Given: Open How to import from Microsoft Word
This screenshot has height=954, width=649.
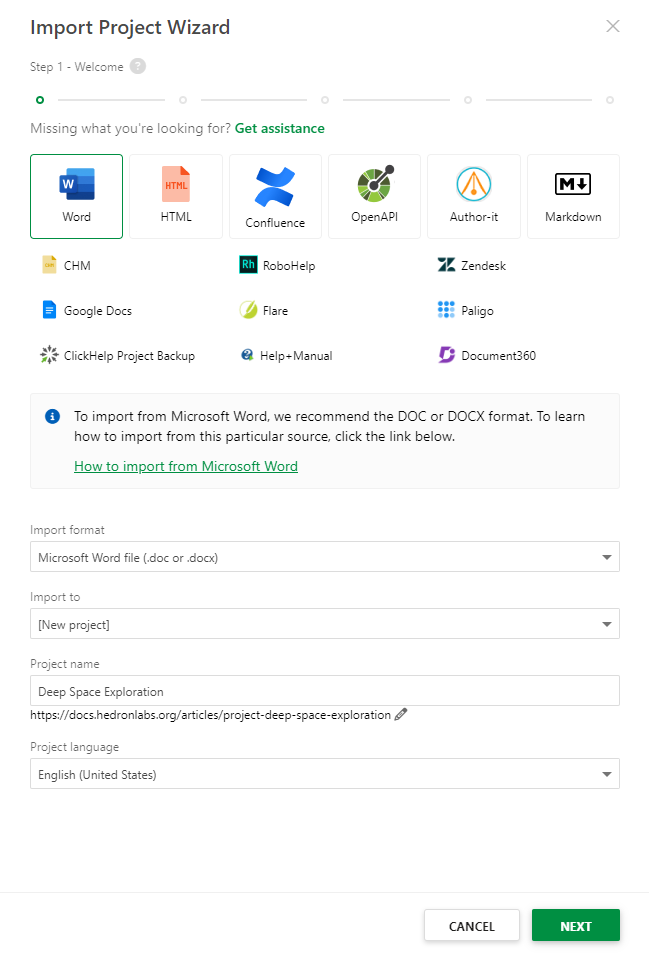Looking at the screenshot, I should [x=185, y=466].
